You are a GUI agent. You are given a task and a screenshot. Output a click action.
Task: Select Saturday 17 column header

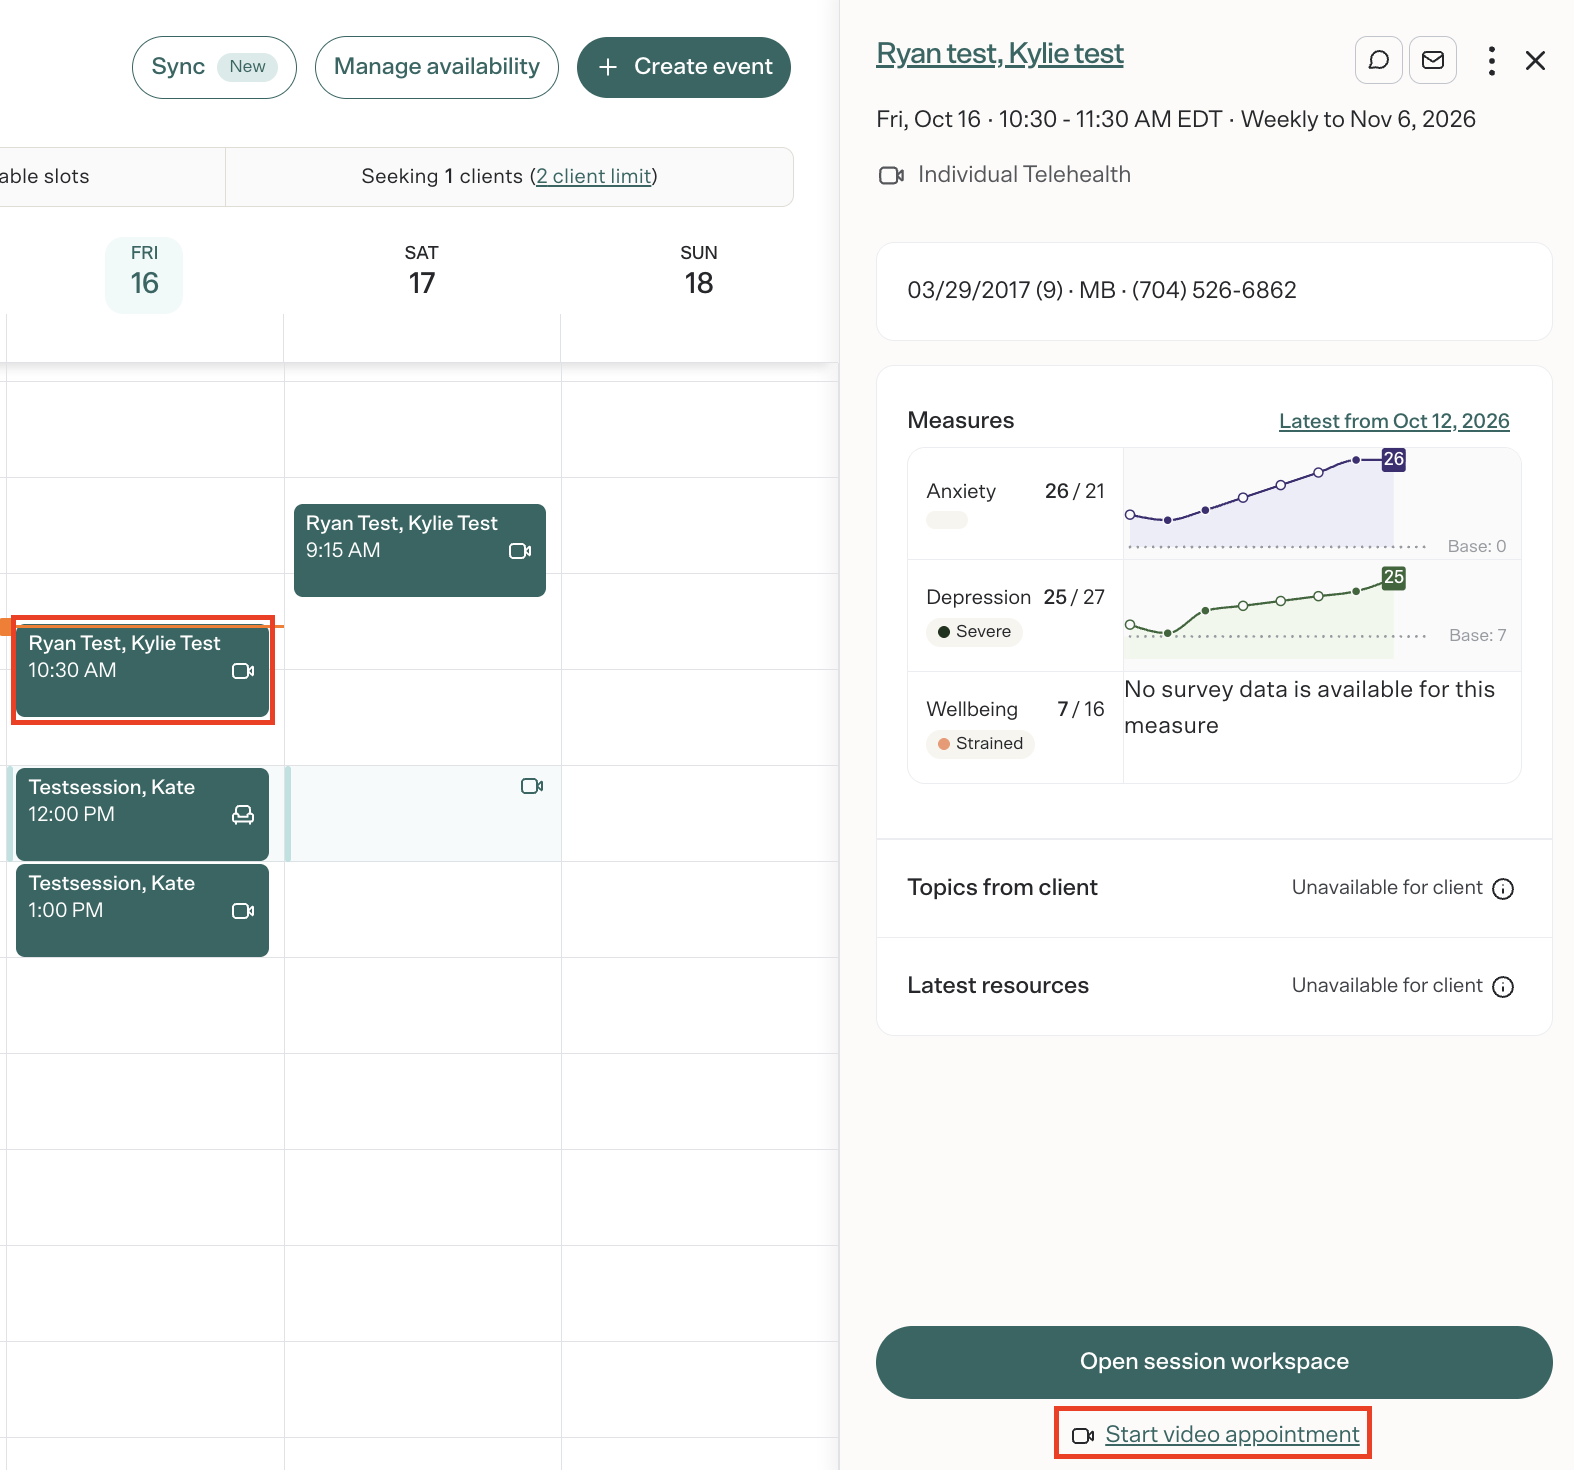pyautogui.click(x=421, y=272)
